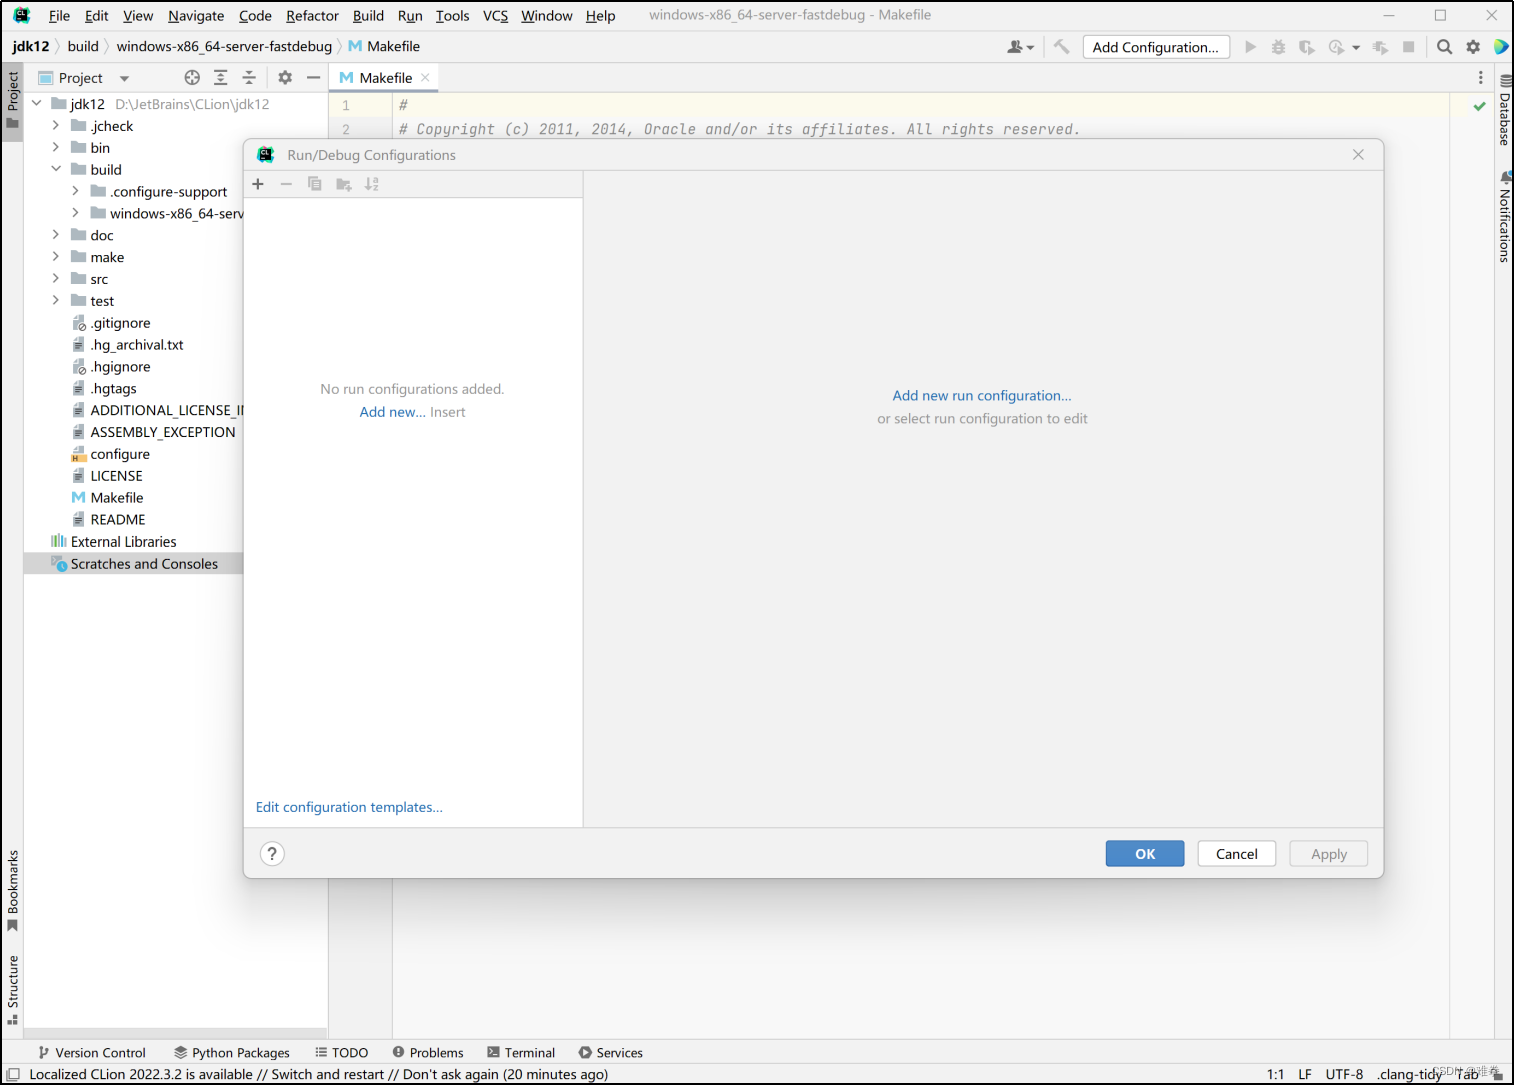Open Version Control tool window
Image resolution: width=1515 pixels, height=1086 pixels.
(x=92, y=1053)
